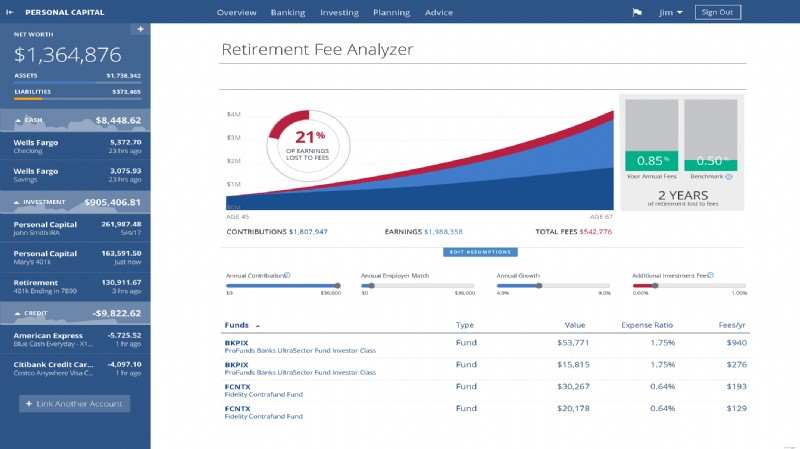Viewport: 800px width, 449px height.
Task: Select Personal Capital John Smith IRA account
Action: 76,228
